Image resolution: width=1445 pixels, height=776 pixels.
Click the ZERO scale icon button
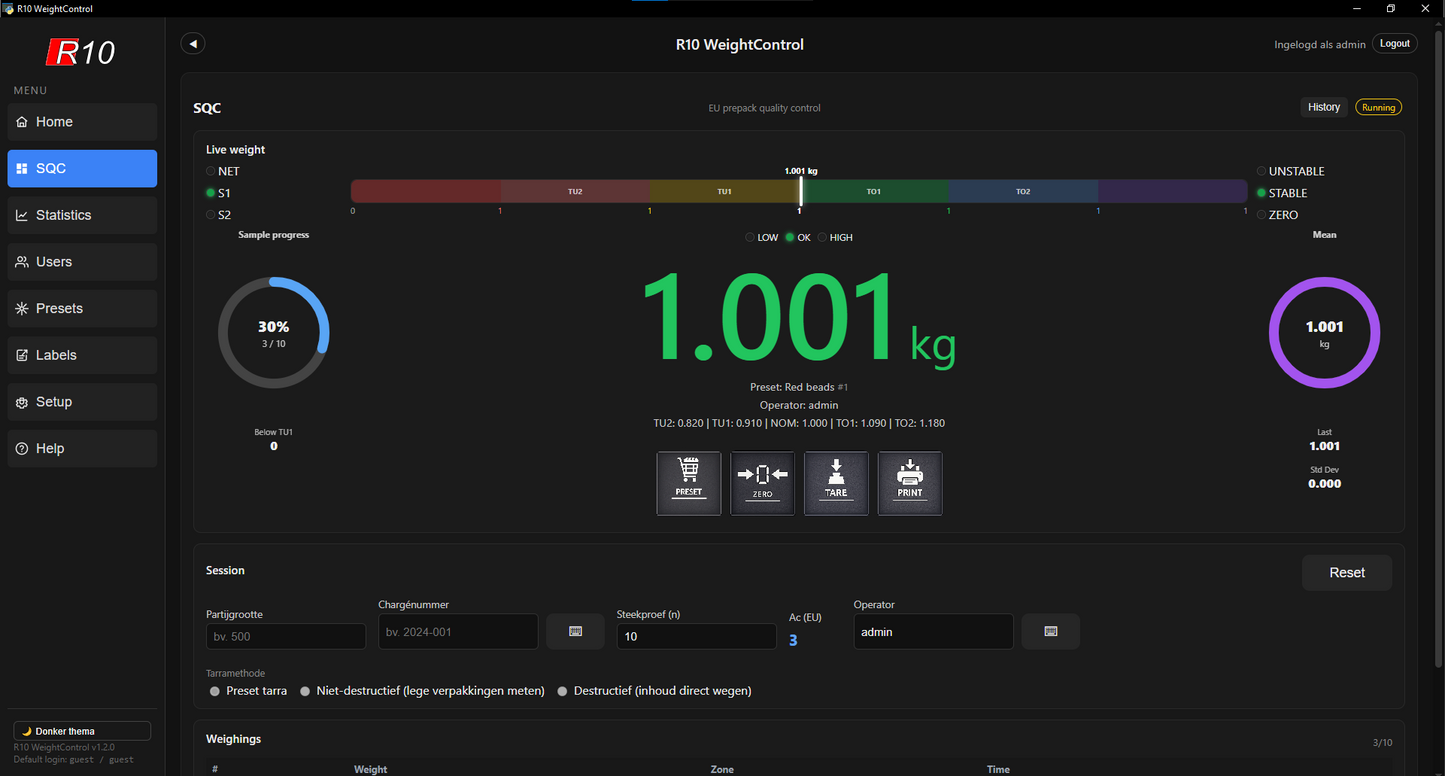pos(762,483)
